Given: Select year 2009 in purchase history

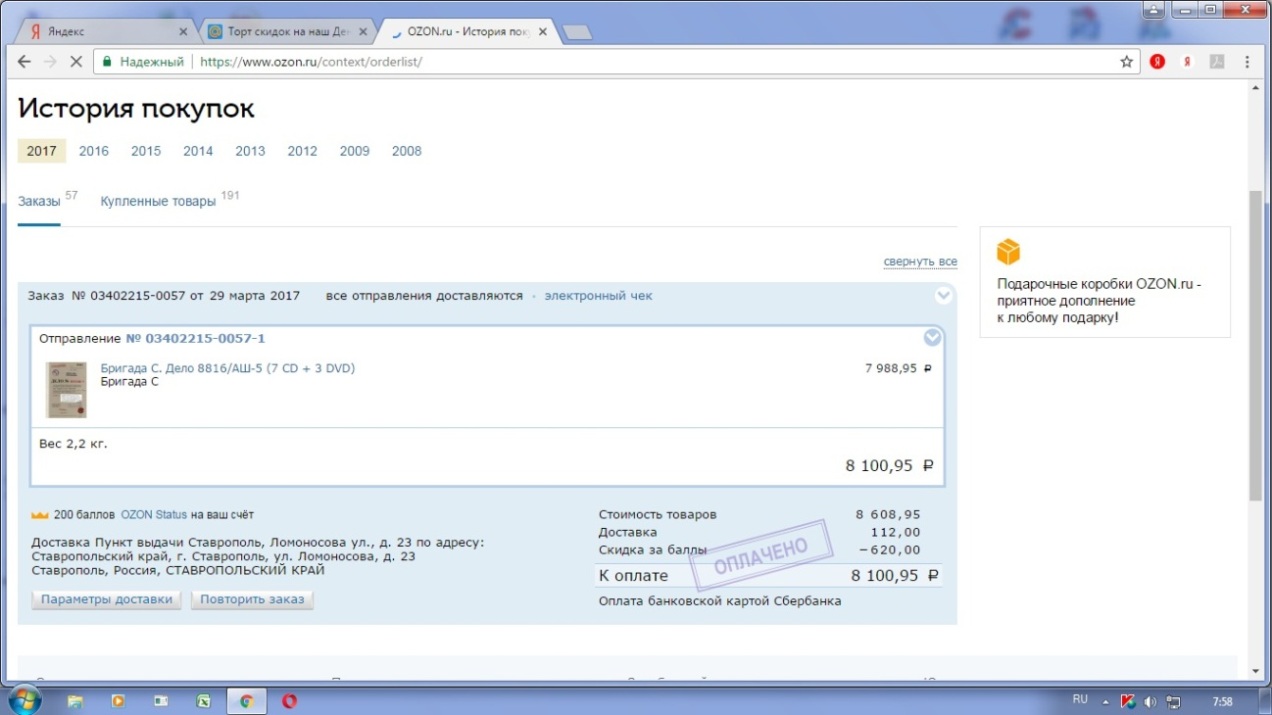Looking at the screenshot, I should point(354,151).
